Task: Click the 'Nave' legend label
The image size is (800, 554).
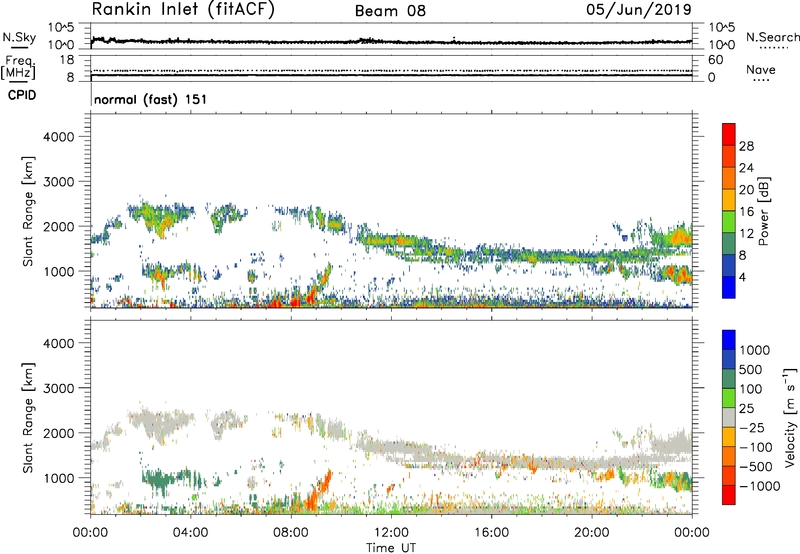Action: (761, 70)
